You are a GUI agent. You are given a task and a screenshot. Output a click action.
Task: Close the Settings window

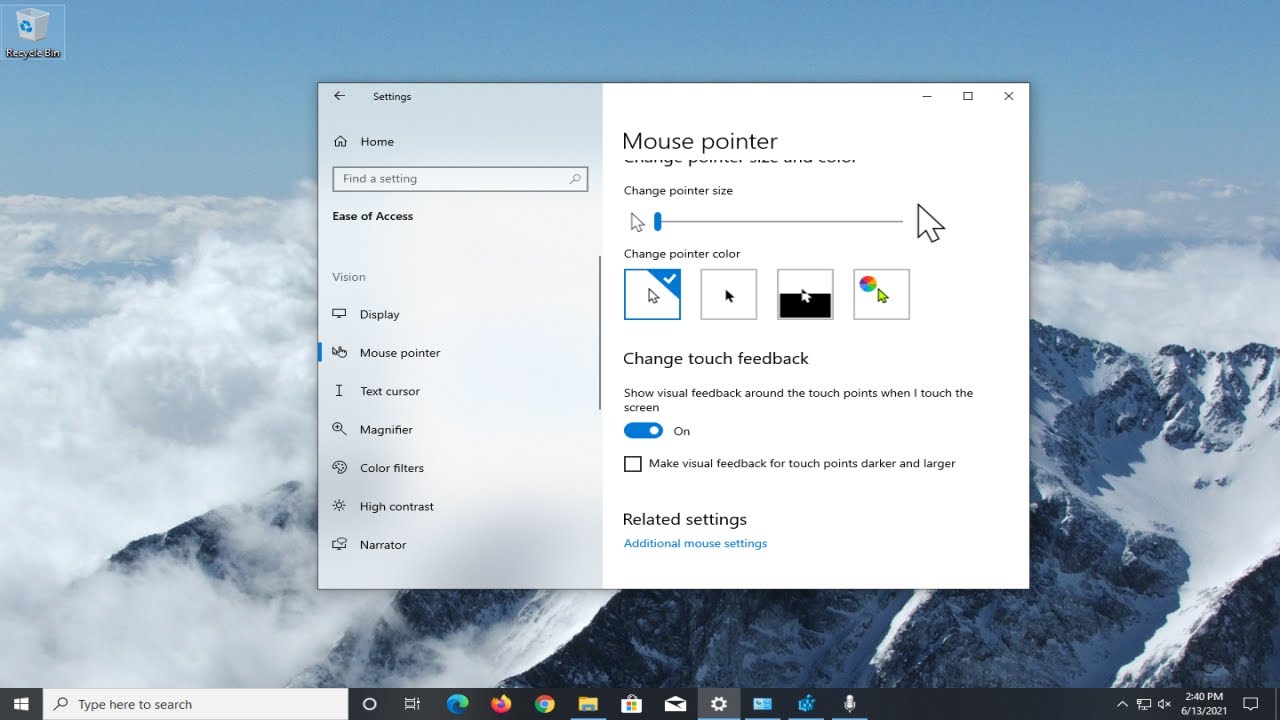click(1008, 96)
